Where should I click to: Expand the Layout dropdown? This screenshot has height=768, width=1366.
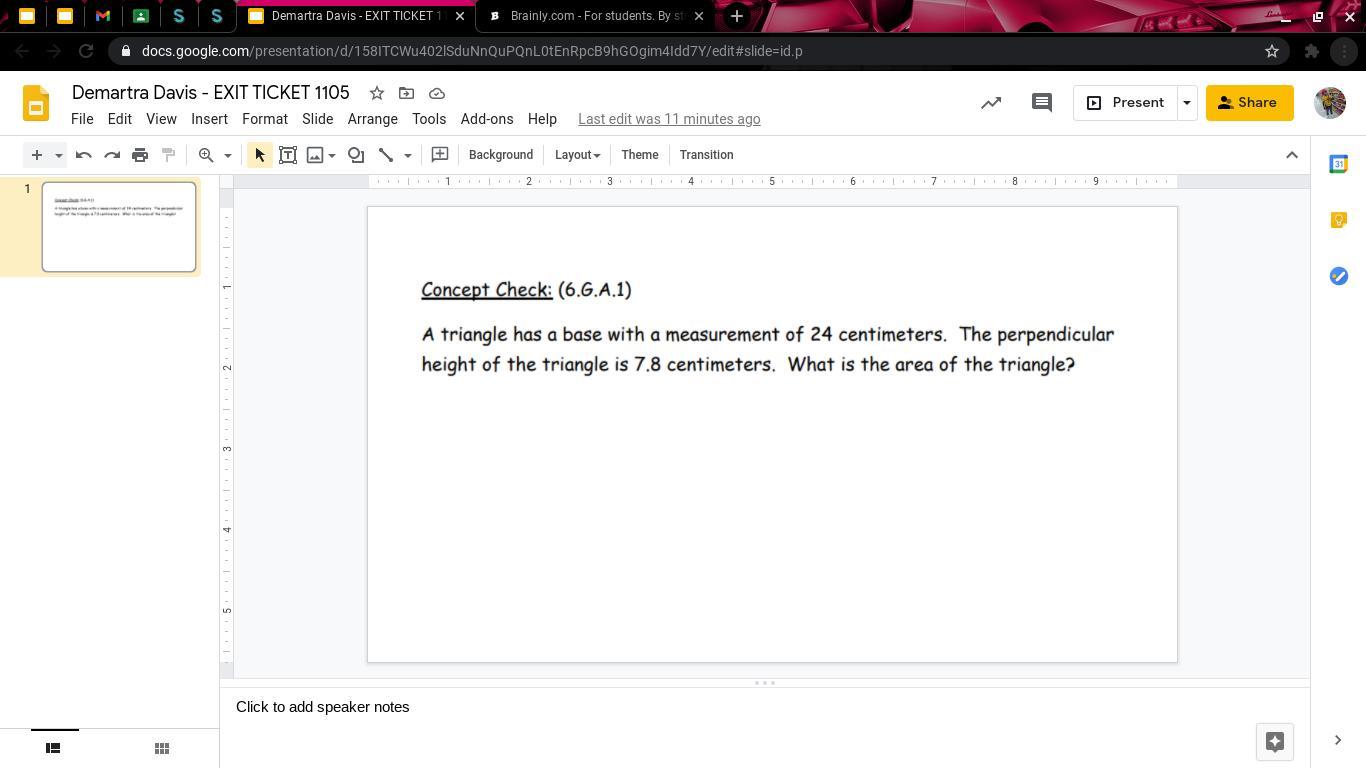[x=577, y=155]
